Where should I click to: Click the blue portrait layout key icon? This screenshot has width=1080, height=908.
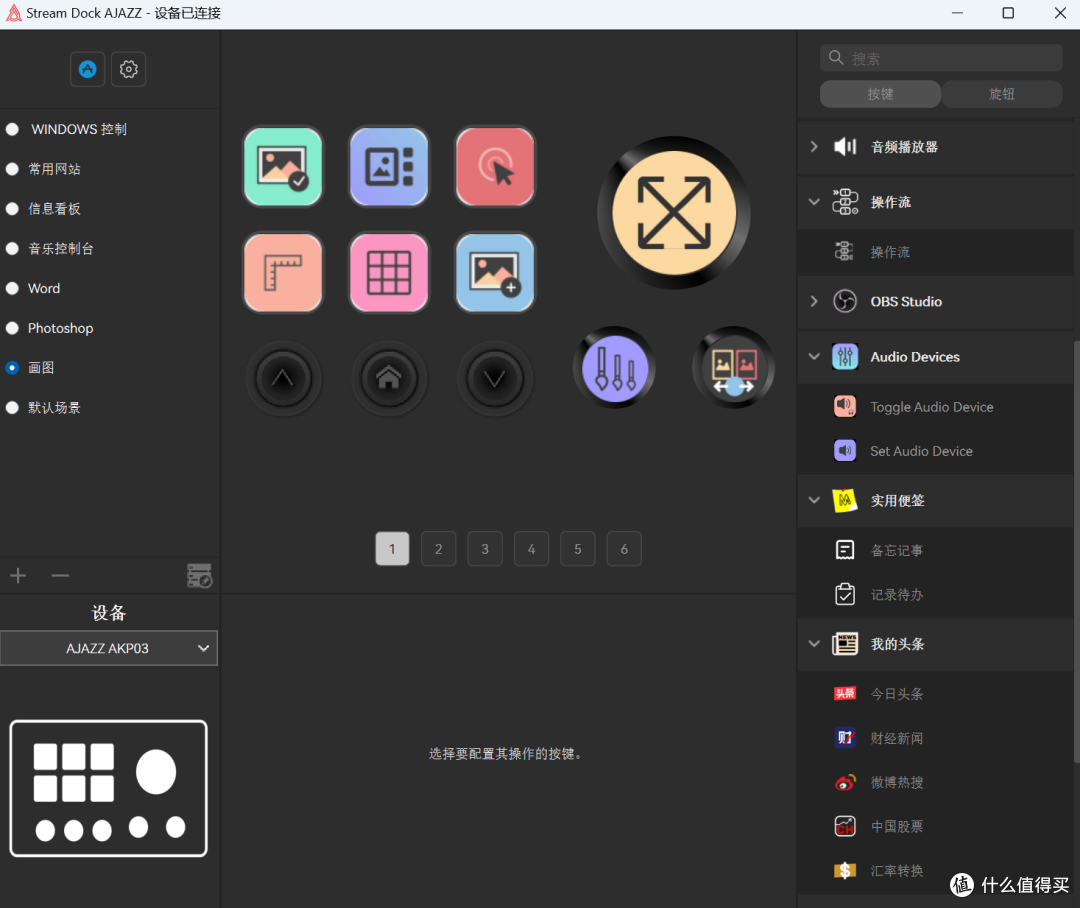coord(389,167)
